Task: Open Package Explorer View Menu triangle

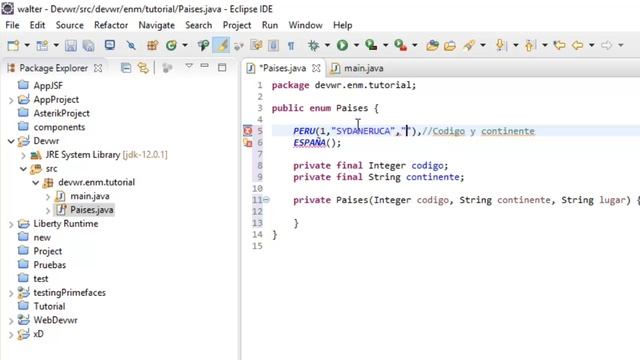Action: click(x=189, y=66)
